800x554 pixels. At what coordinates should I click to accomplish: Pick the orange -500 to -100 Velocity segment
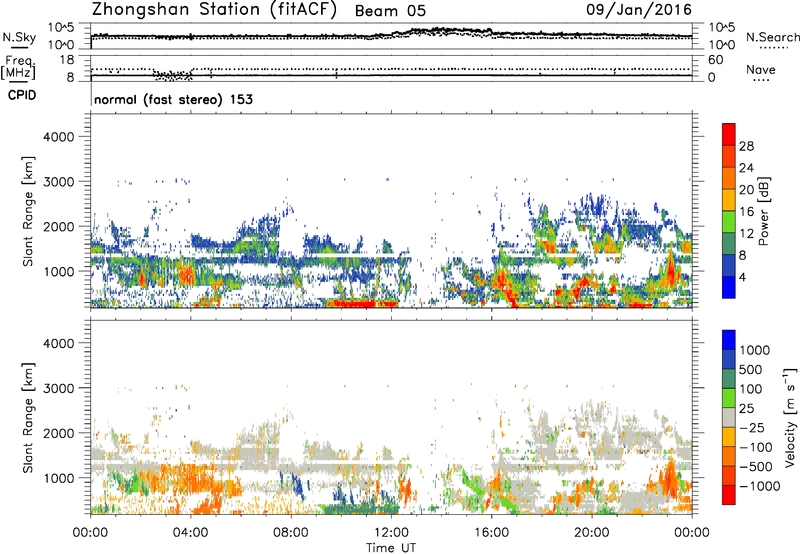pos(729,456)
